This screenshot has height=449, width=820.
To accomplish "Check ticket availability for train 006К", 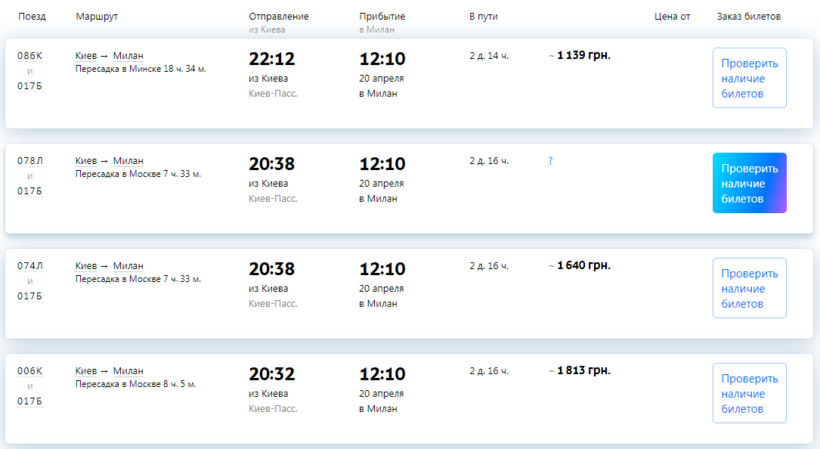I will click(749, 393).
